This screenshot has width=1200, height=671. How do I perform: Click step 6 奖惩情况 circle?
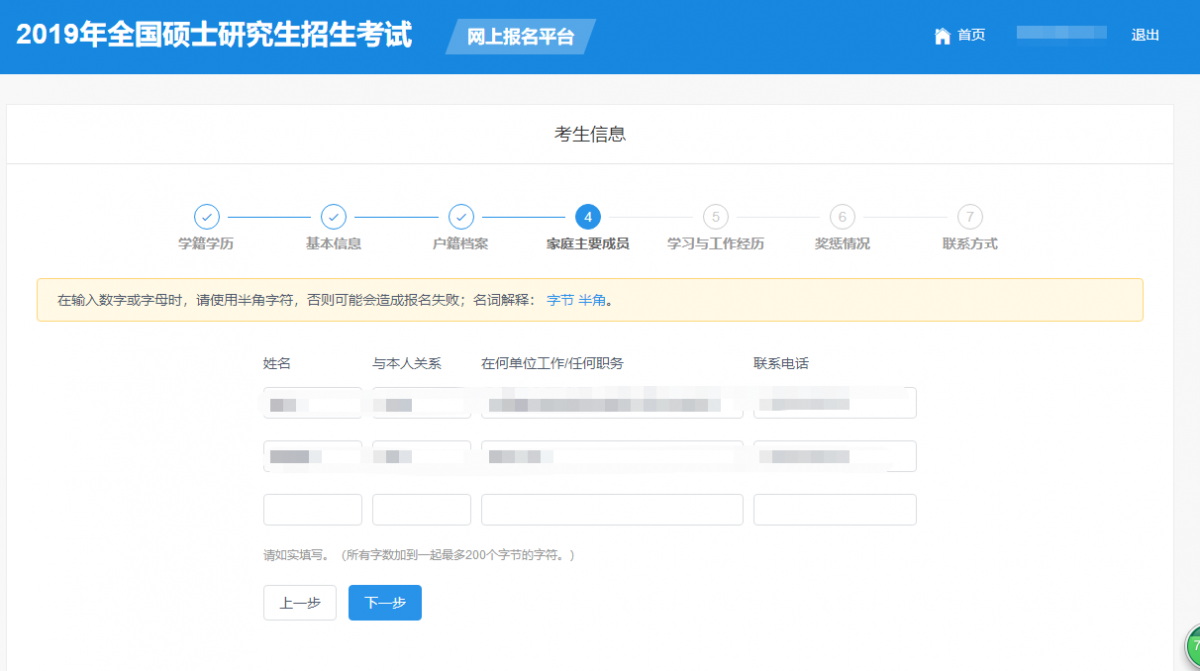(842, 217)
